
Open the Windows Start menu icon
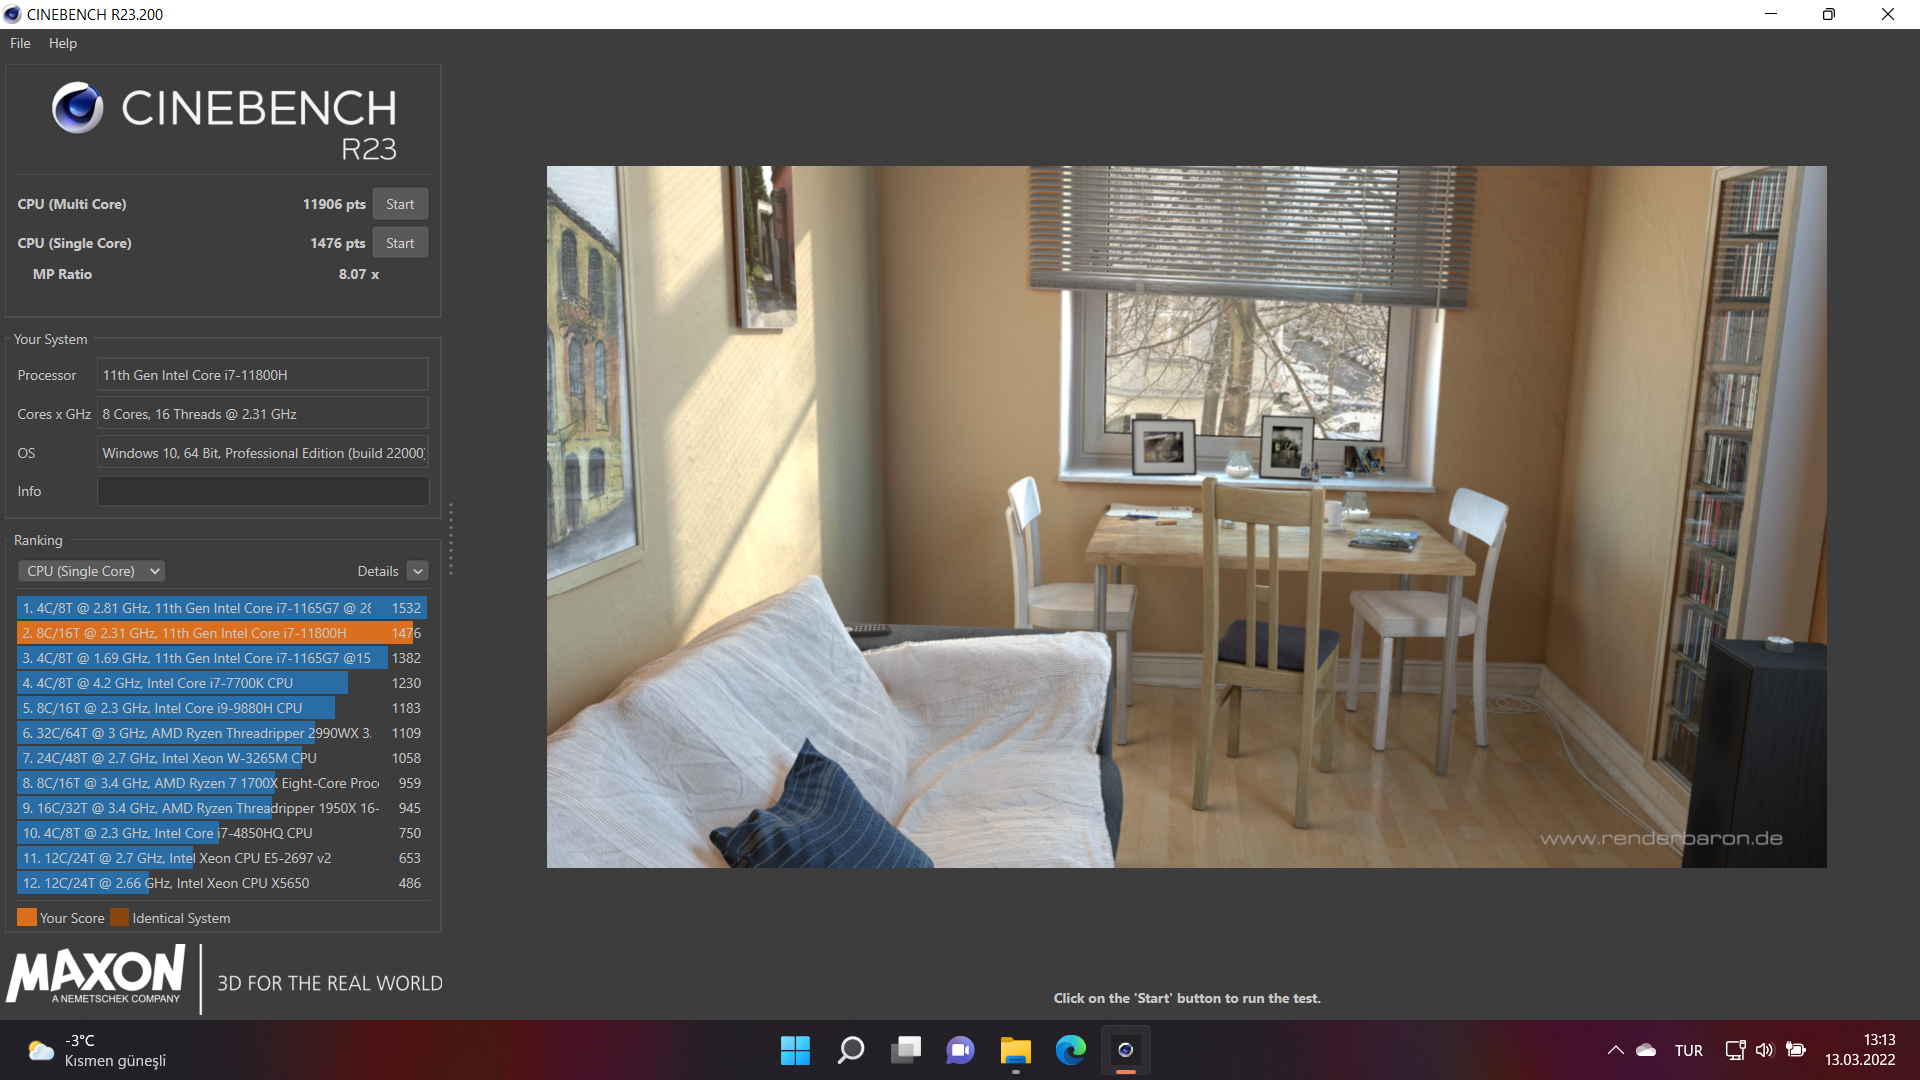tap(795, 1050)
